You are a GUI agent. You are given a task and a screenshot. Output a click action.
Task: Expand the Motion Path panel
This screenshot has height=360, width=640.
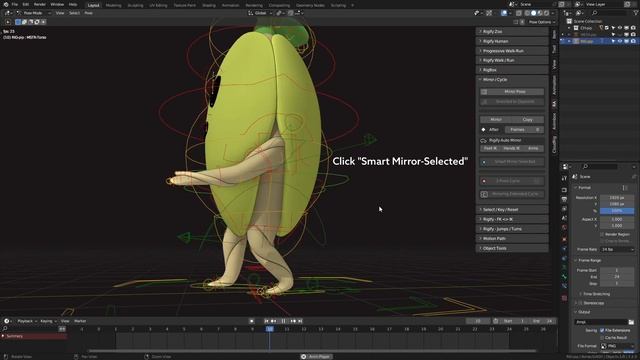[512, 238]
